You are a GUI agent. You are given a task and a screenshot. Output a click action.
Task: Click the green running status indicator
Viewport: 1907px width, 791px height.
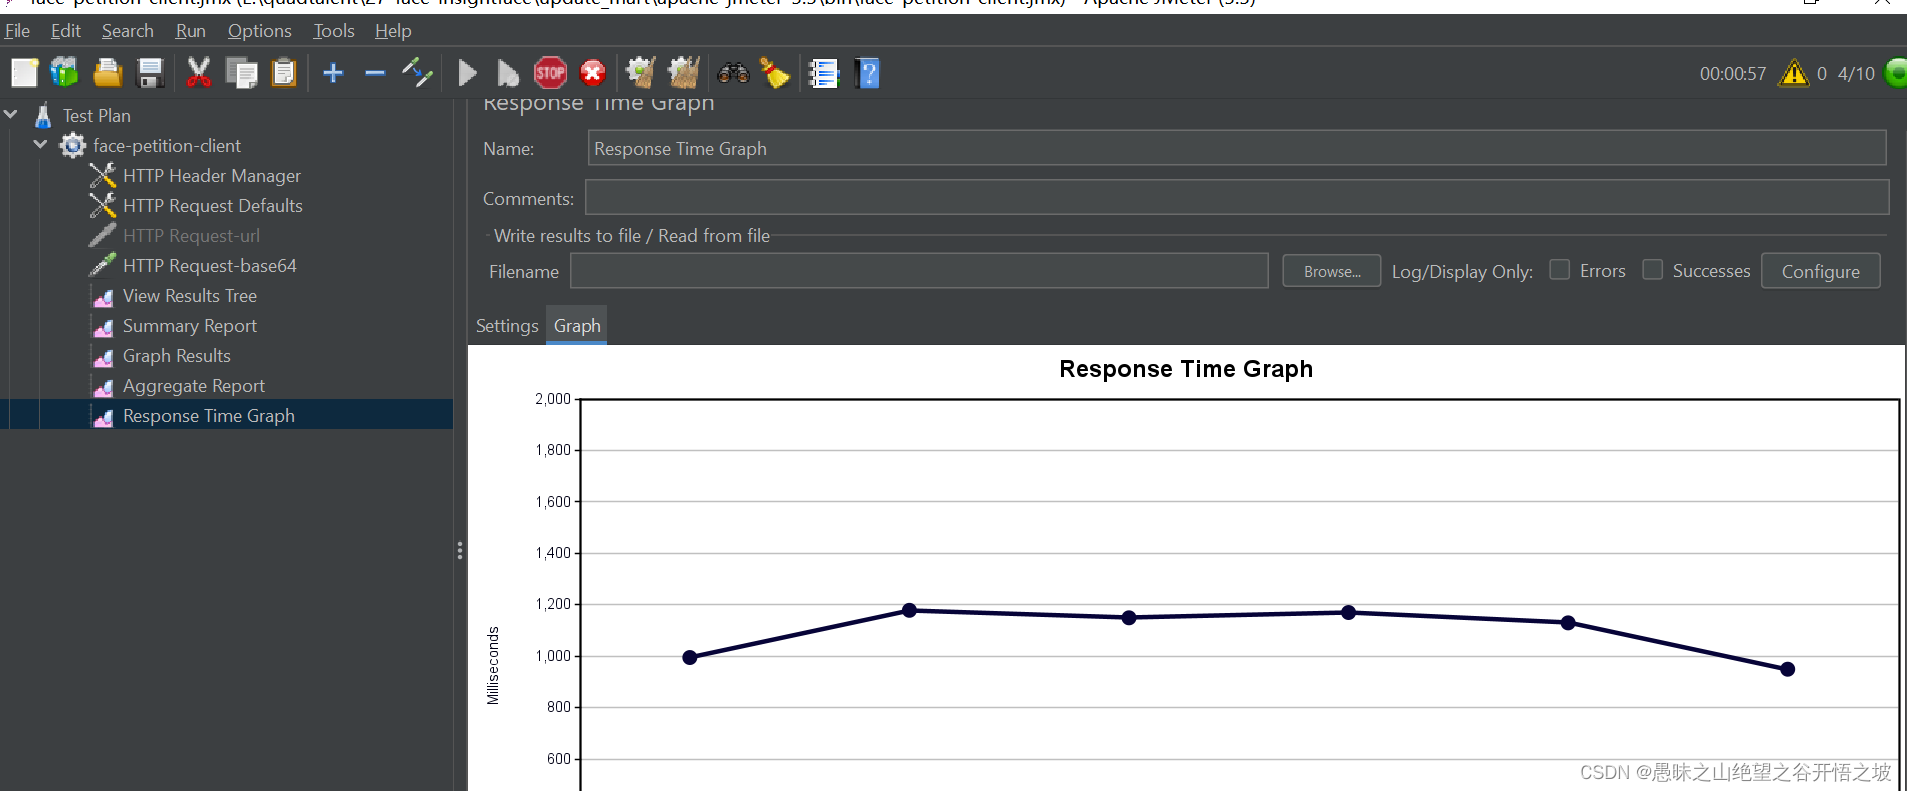point(1896,73)
